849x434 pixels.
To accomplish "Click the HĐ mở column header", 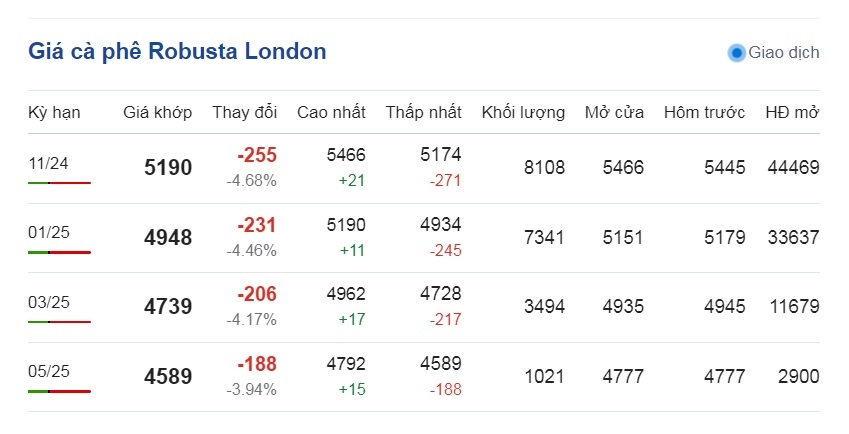I will coord(792,112).
